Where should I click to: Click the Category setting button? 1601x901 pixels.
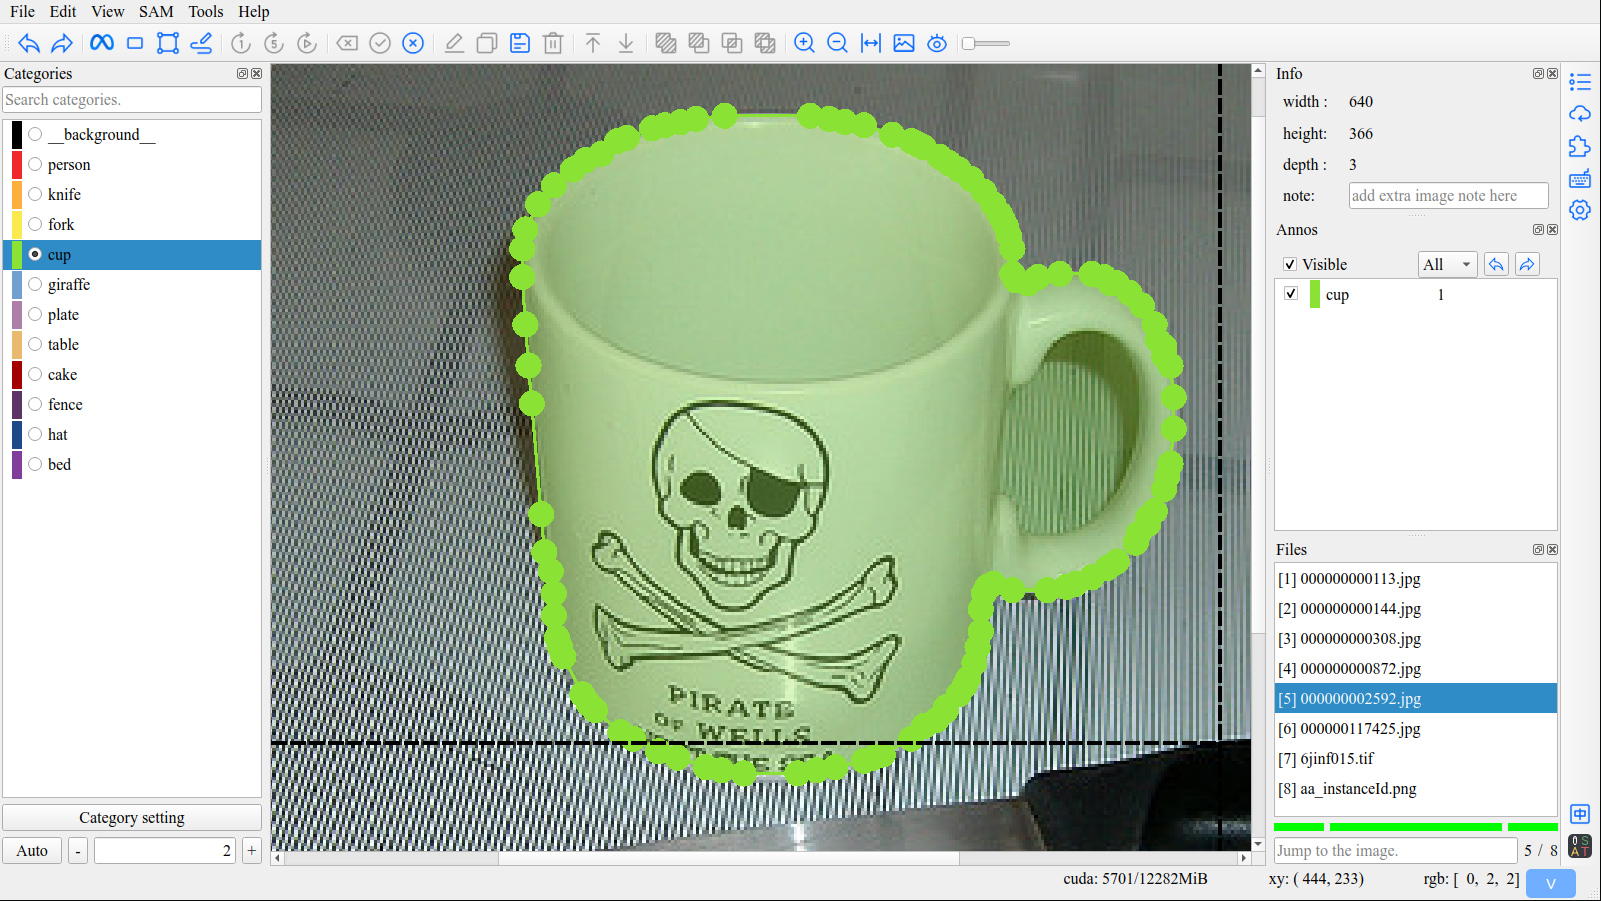[132, 818]
